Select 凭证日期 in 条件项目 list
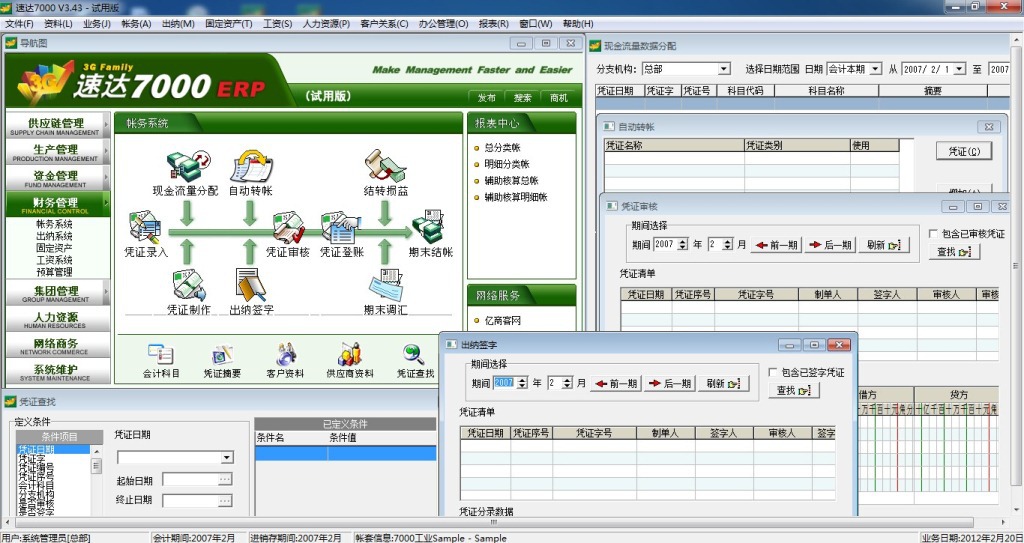The height and width of the screenshot is (543, 1024). pos(53,450)
